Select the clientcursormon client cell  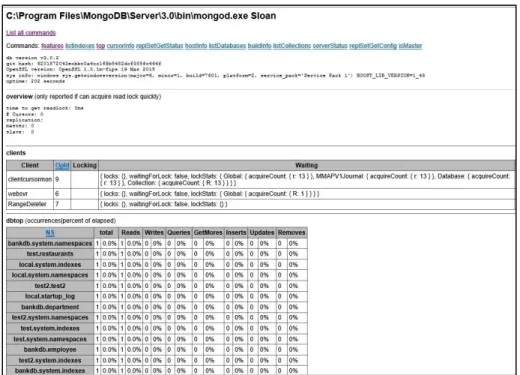(30, 179)
